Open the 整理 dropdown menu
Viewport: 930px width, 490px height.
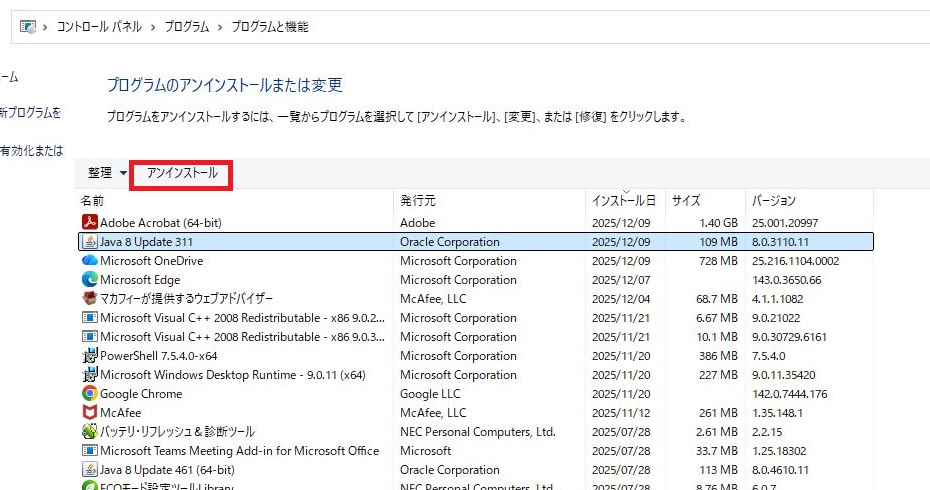107,173
